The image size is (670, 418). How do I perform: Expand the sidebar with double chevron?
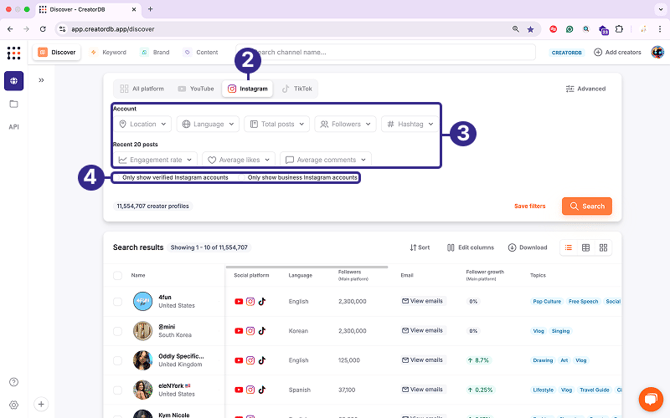pyautogui.click(x=41, y=80)
